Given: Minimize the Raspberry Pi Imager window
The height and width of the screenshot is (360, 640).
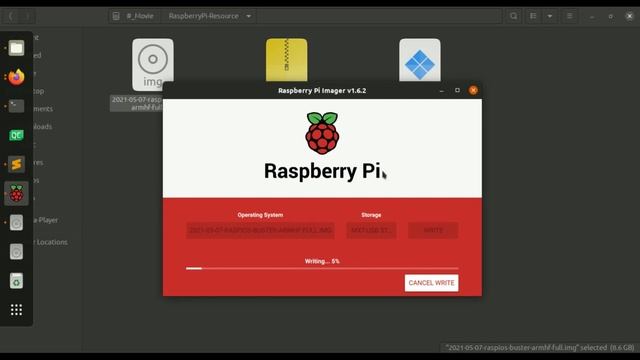Looking at the screenshot, I should tap(442, 91).
